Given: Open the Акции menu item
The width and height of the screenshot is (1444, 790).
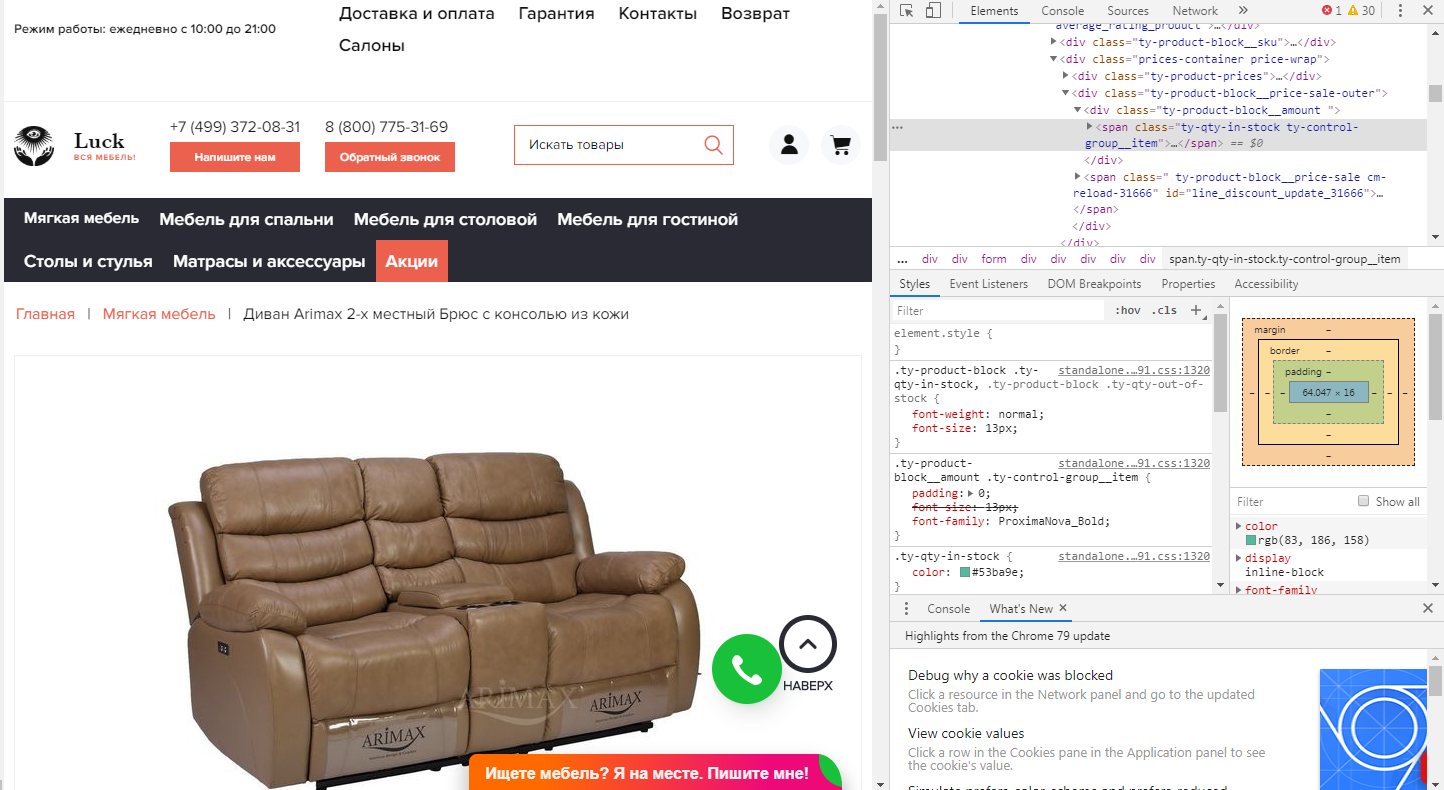Looking at the screenshot, I should (412, 261).
